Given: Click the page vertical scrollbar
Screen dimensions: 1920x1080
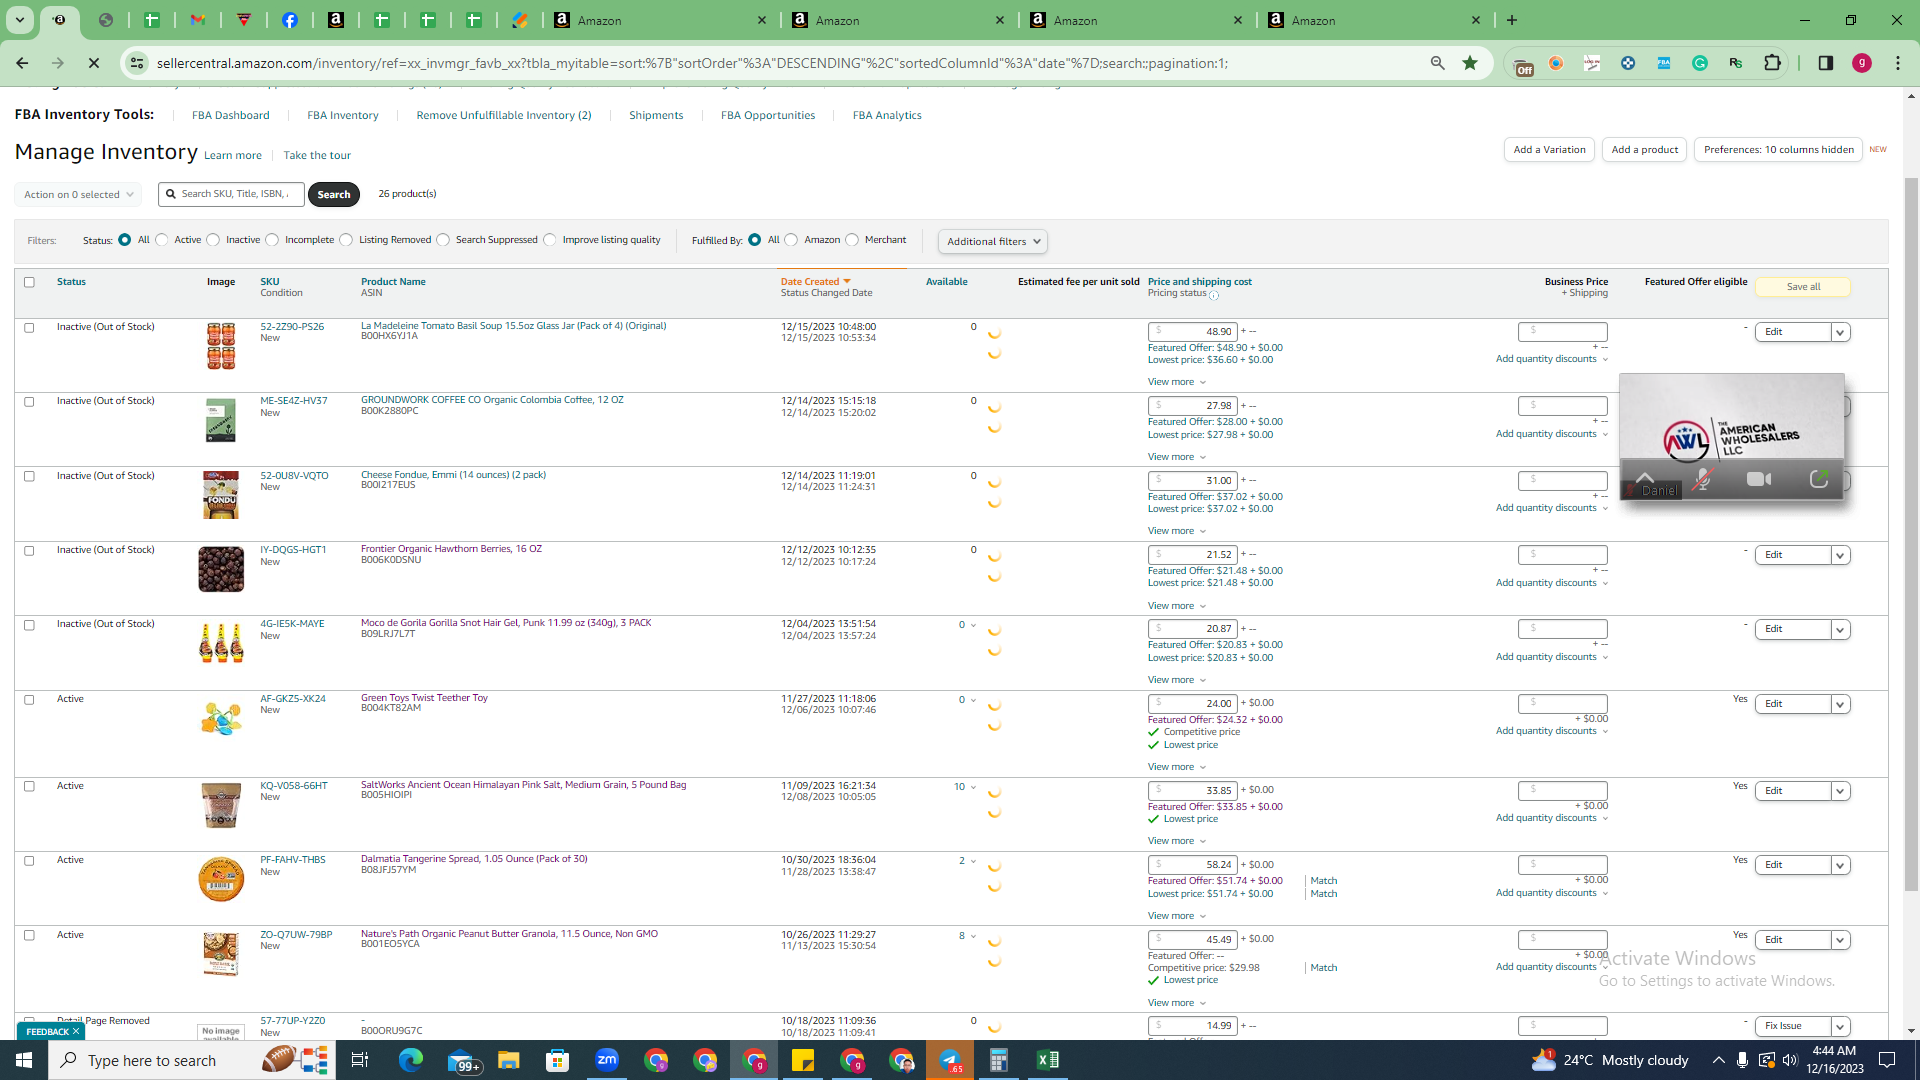Looking at the screenshot, I should 1911,535.
